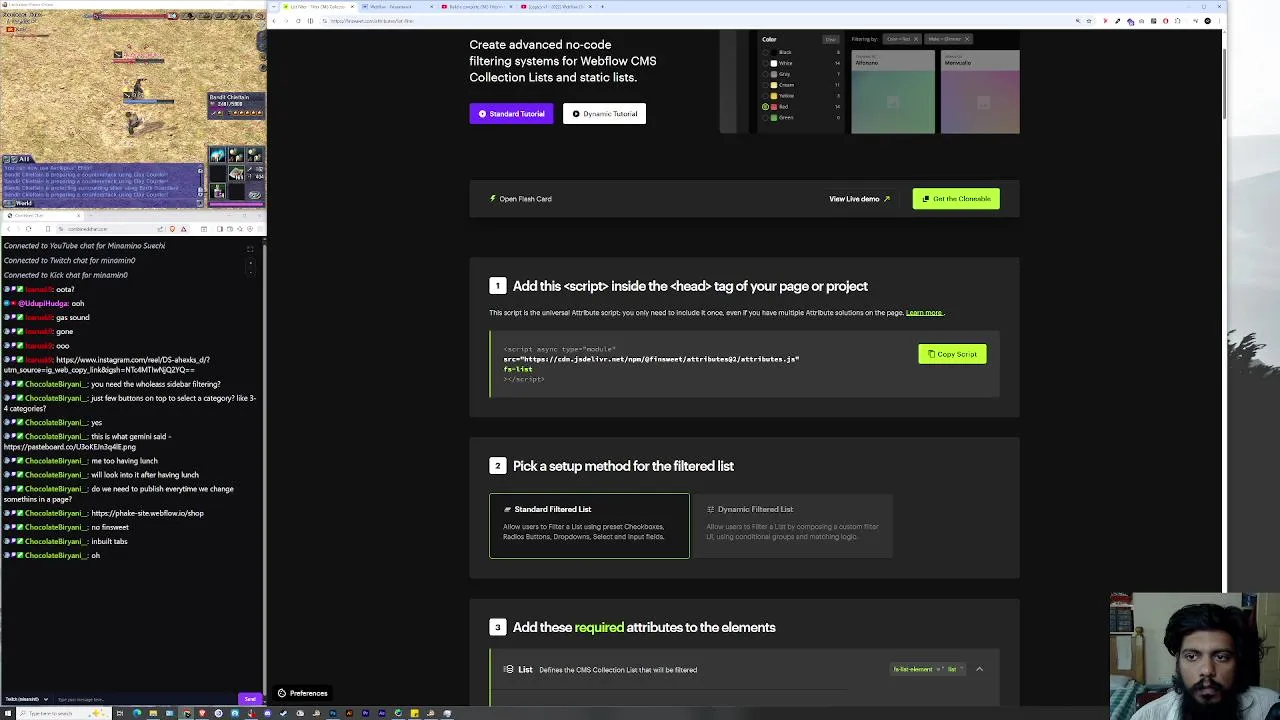Click the browser extensions icon

tap(1178, 21)
